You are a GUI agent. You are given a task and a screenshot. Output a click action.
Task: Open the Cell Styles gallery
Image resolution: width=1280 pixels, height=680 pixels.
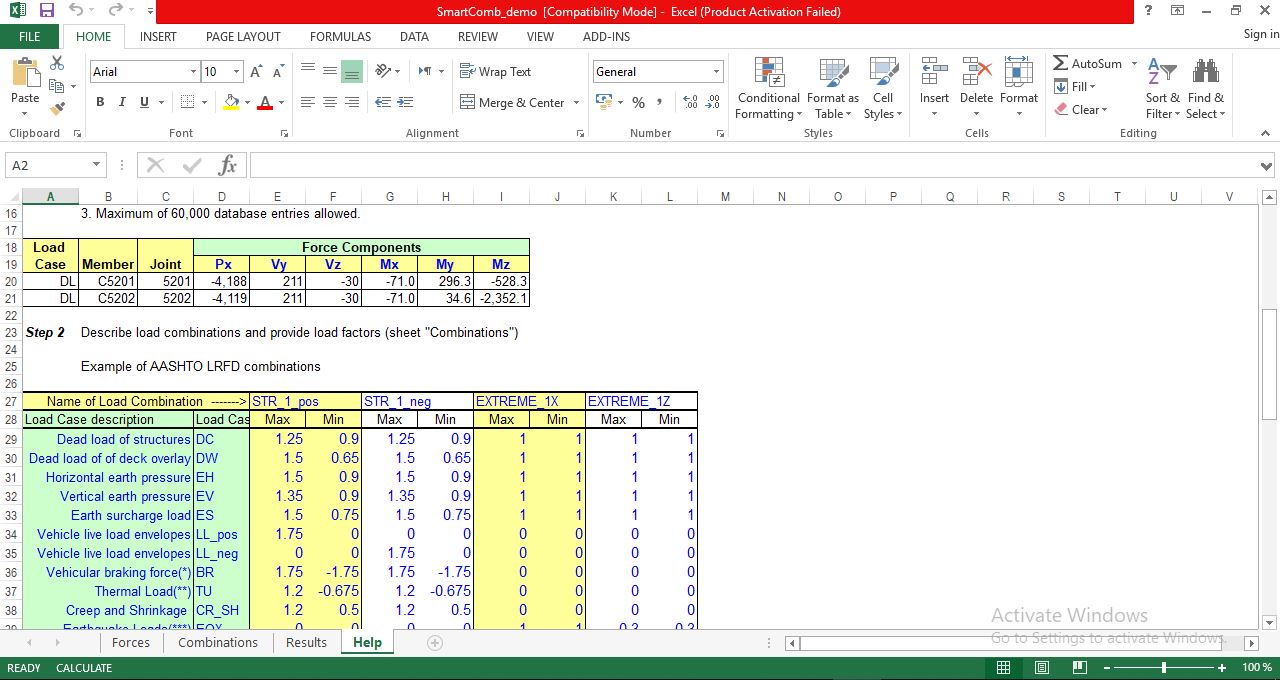point(882,88)
